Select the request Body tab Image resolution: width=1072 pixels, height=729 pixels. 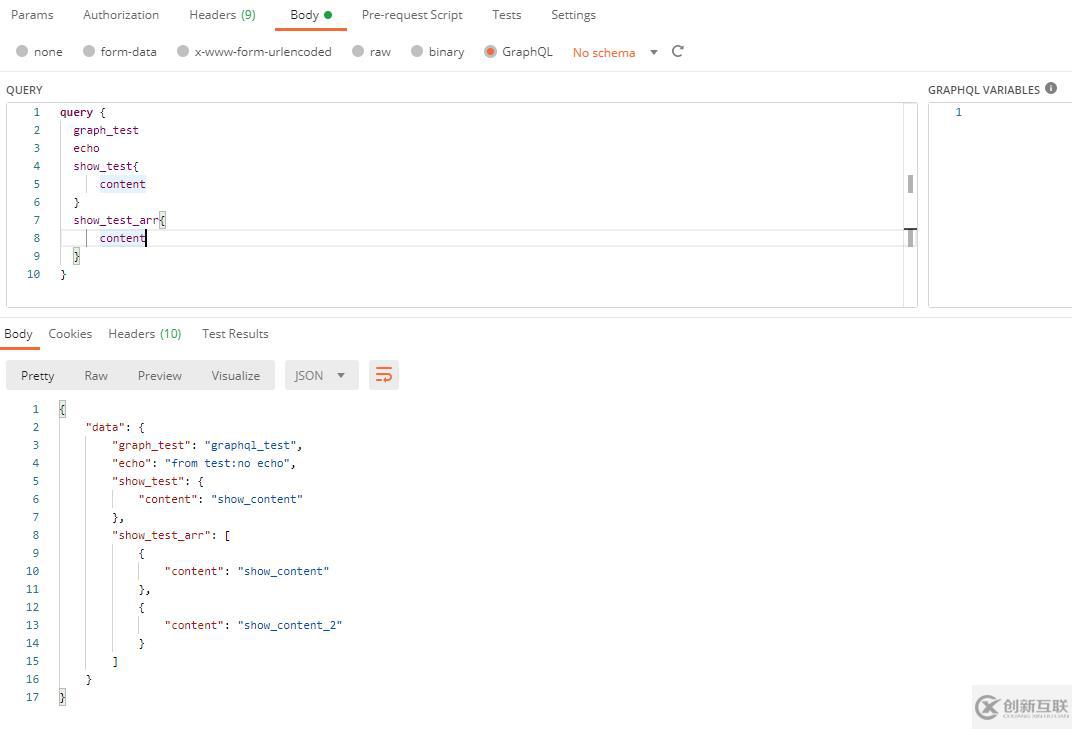point(311,14)
